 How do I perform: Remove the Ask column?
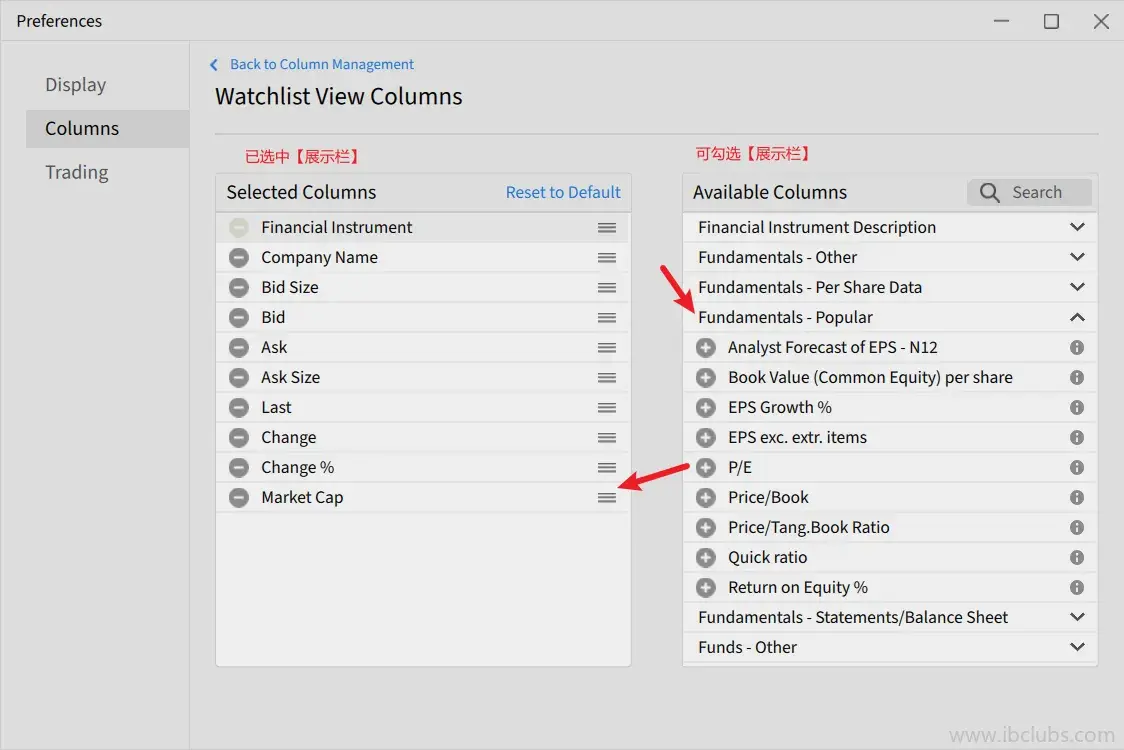(x=239, y=348)
